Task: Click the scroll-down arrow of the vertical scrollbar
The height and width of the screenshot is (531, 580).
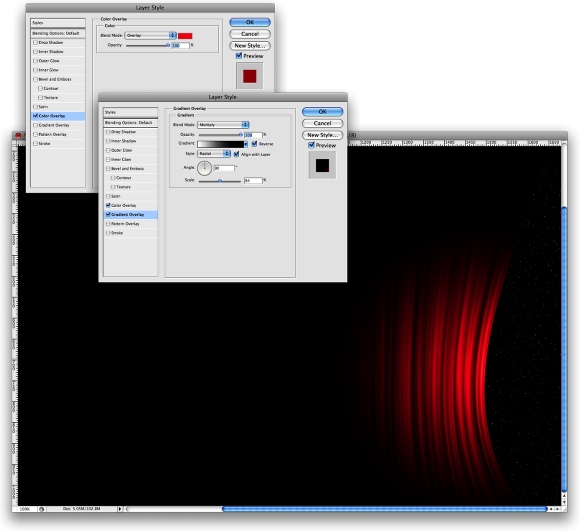Action: [564, 502]
